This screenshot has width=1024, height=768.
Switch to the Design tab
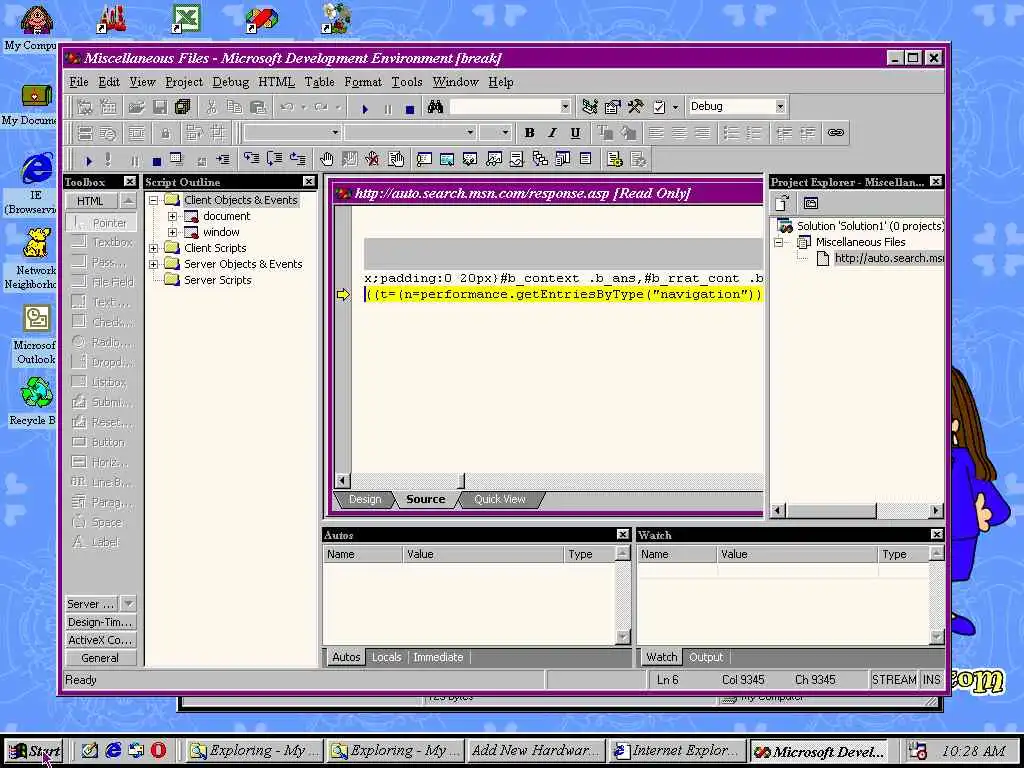tap(364, 500)
